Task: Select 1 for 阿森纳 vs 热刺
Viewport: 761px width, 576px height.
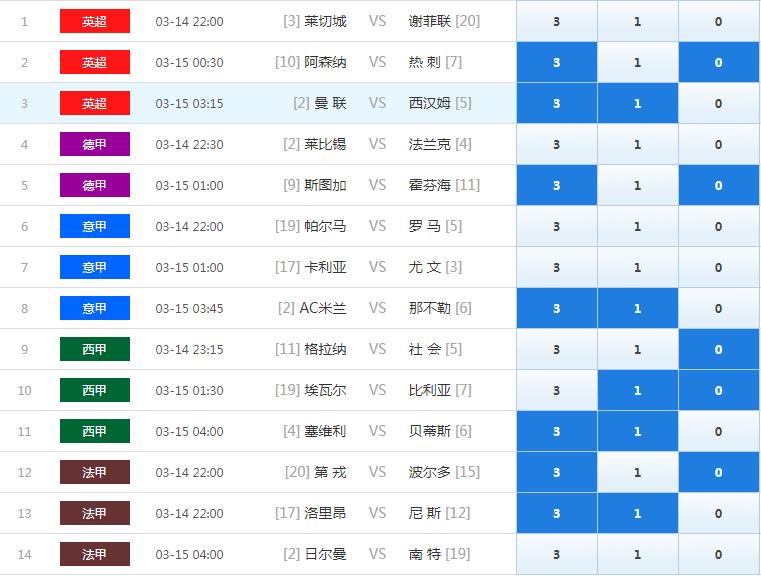Action: [x=638, y=62]
